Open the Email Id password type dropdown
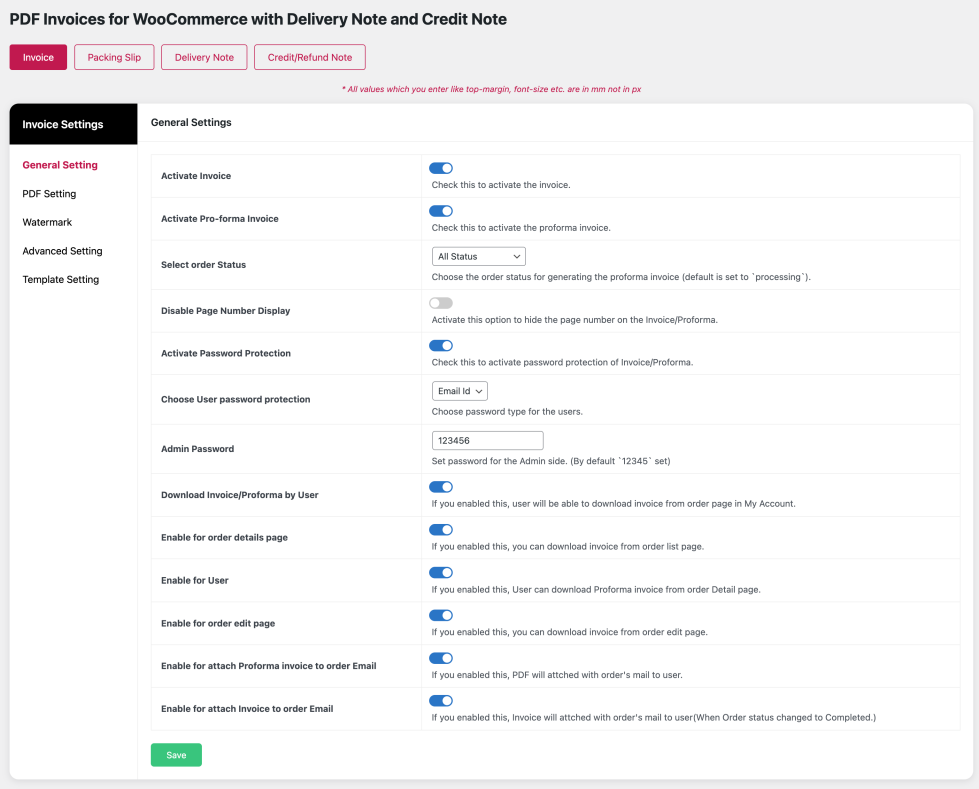 (460, 391)
